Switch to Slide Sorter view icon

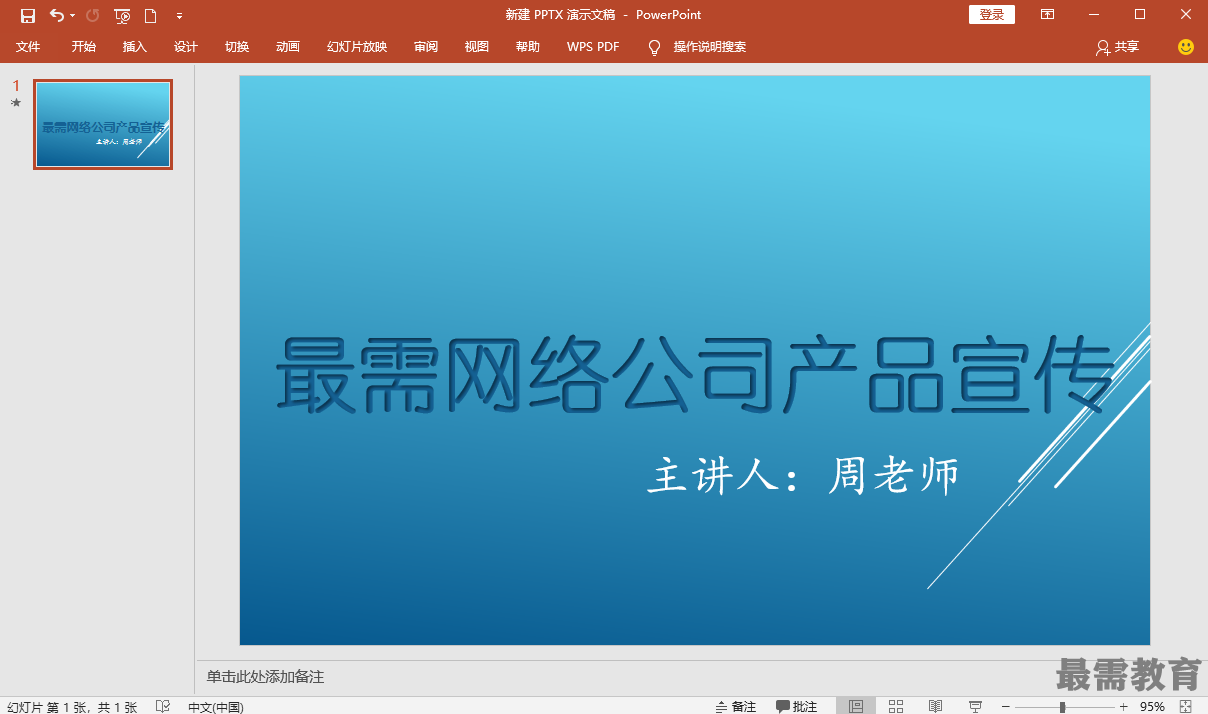click(x=896, y=706)
